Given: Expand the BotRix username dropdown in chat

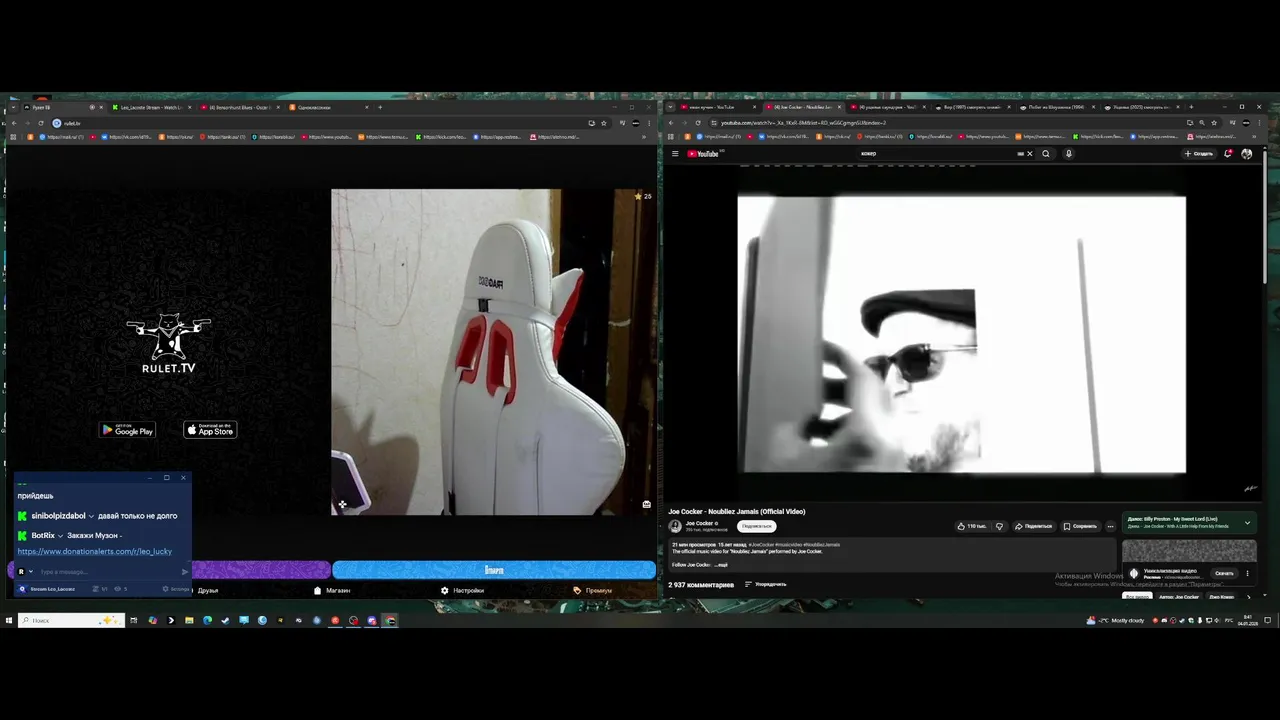Looking at the screenshot, I should (60, 536).
